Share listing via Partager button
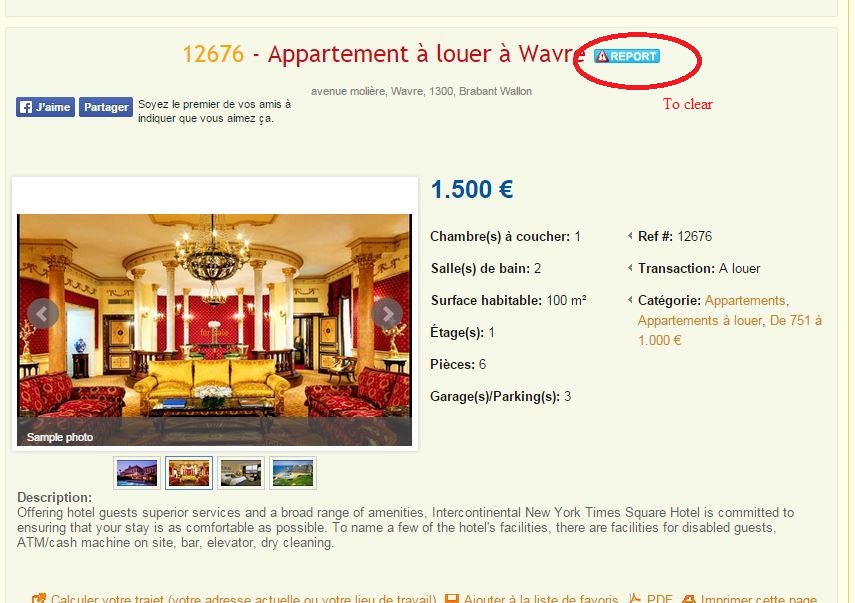855x603 pixels. click(x=106, y=107)
